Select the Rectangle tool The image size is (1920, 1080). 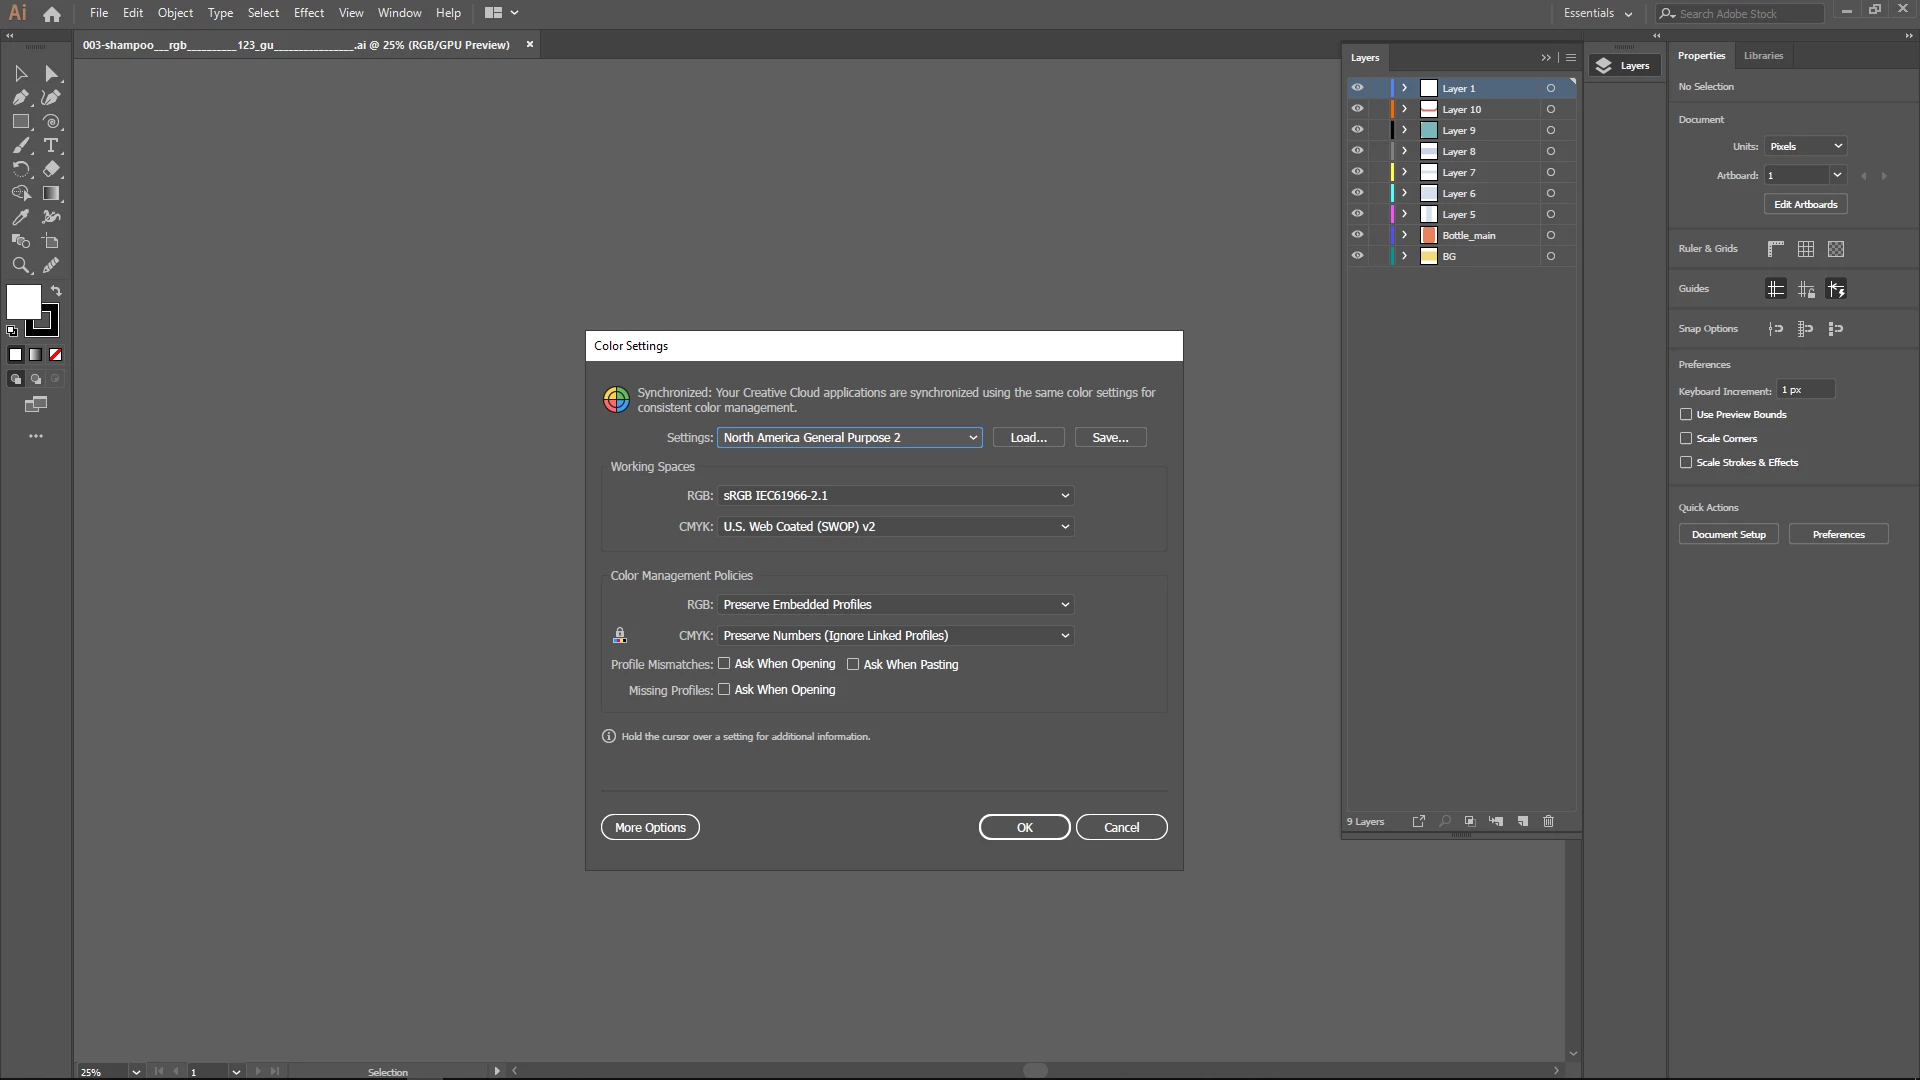[x=20, y=122]
